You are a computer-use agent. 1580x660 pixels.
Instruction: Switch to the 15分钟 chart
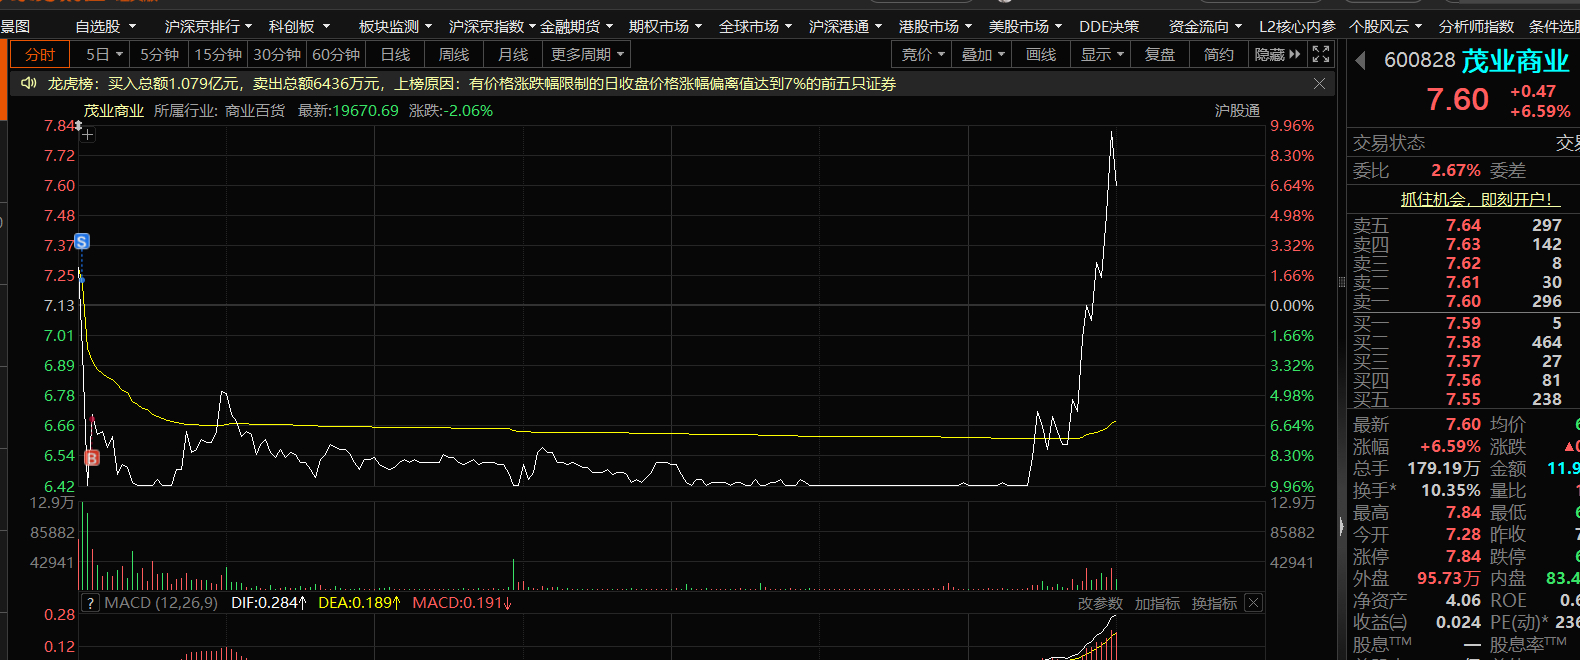[218, 54]
